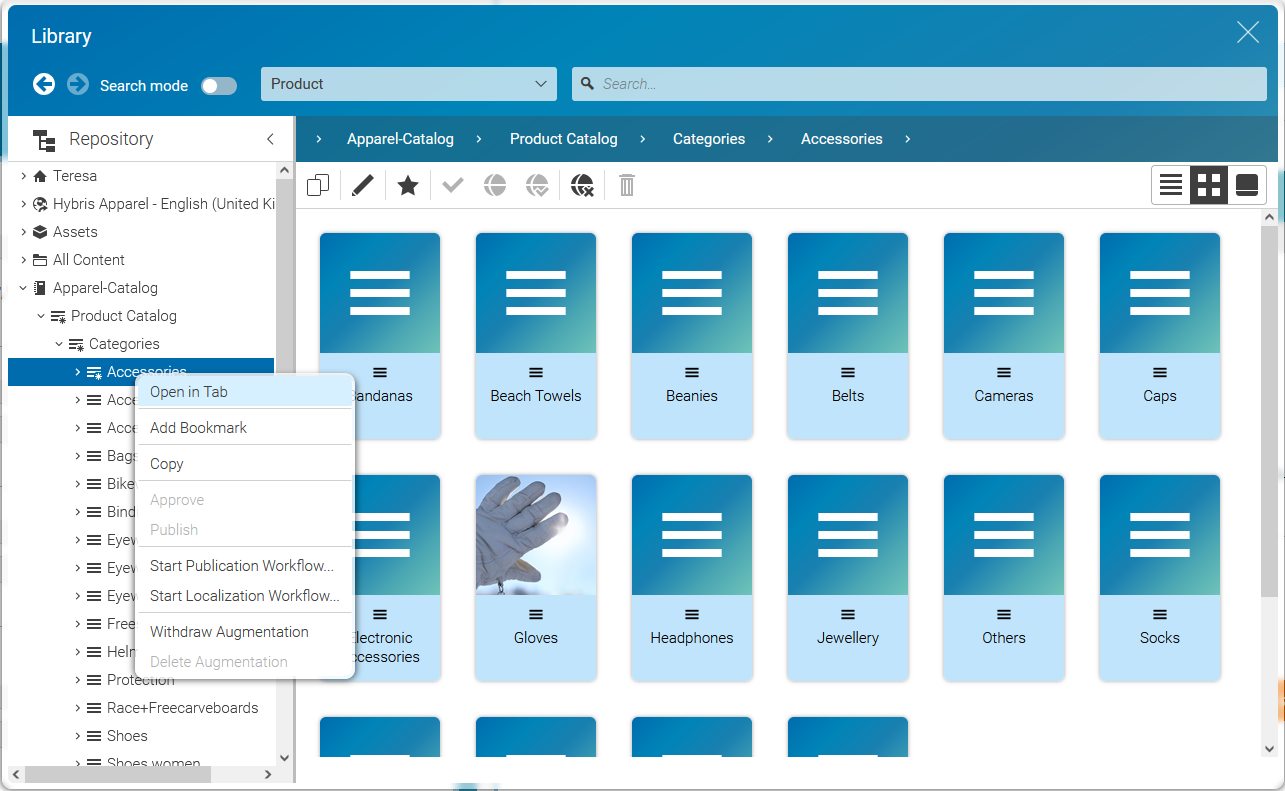The height and width of the screenshot is (791, 1285).
Task: Select Race+Freecarveboards in repository tree
Action: tap(182, 708)
